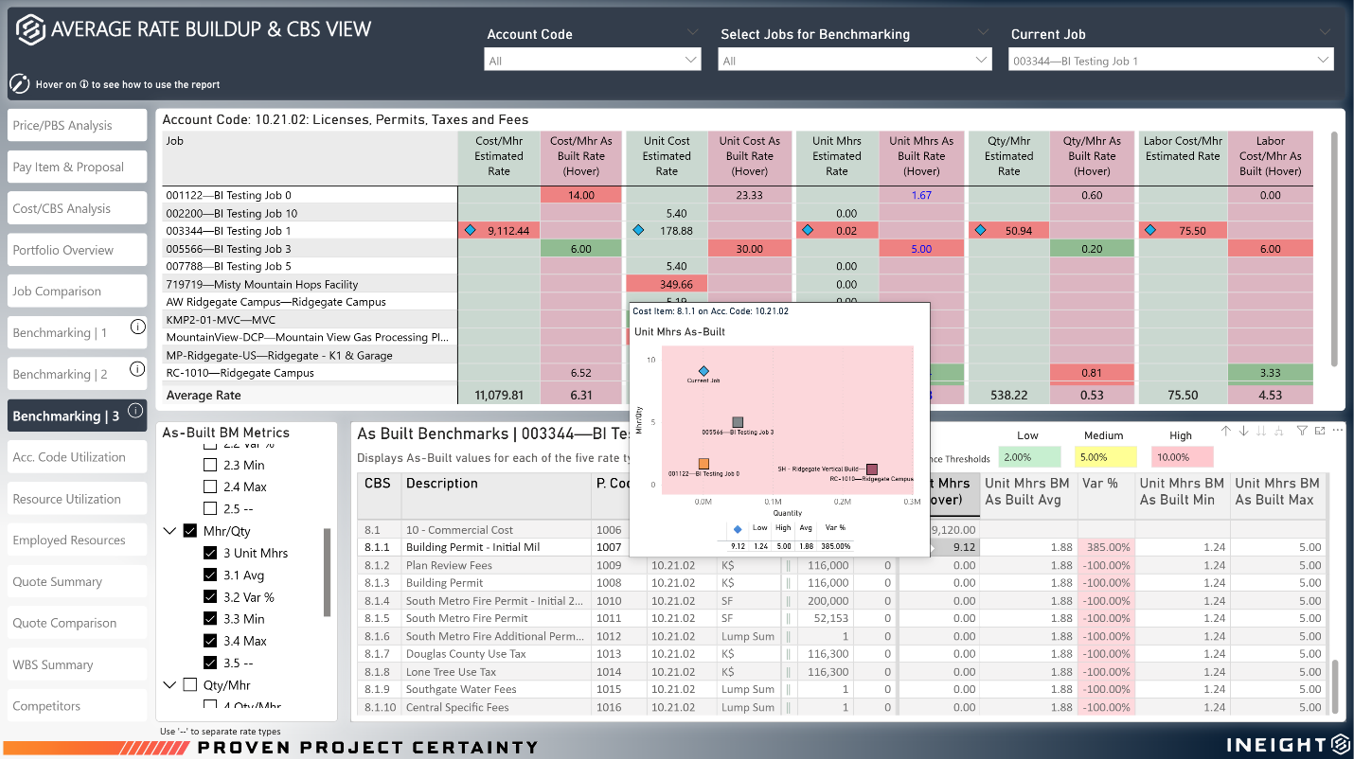
Task: Click the expand all down hierarchy icon
Action: pyautogui.click(x=1279, y=431)
